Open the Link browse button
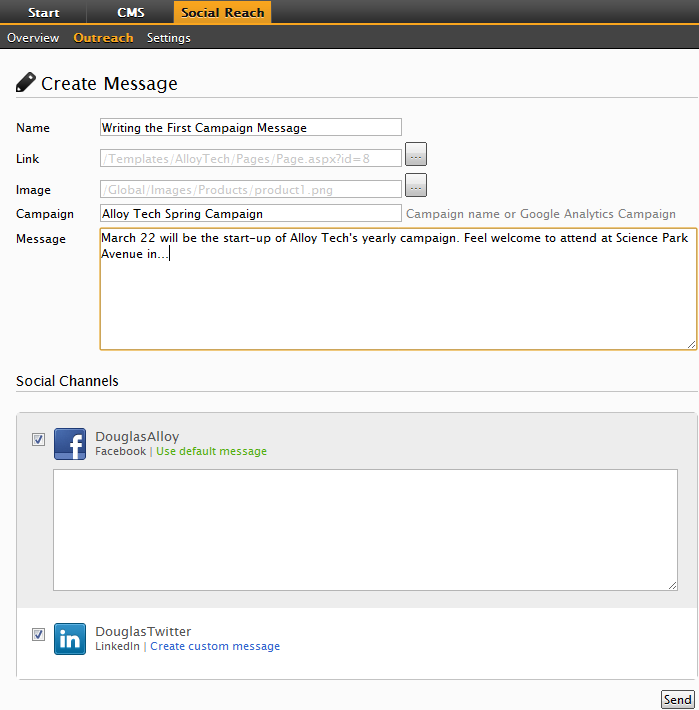The image size is (699, 710). pyautogui.click(x=415, y=155)
